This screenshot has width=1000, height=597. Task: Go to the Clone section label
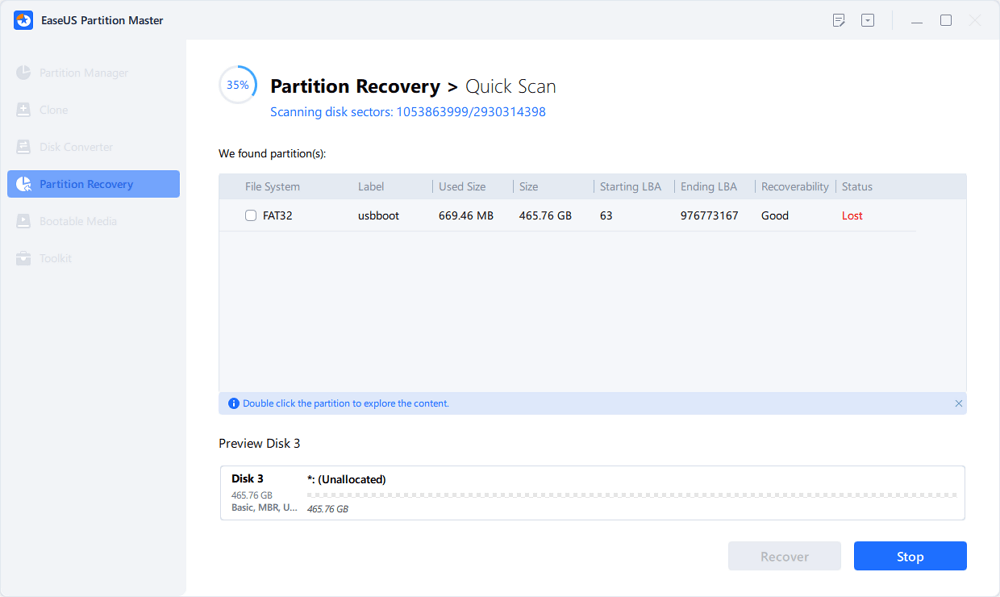(54, 110)
